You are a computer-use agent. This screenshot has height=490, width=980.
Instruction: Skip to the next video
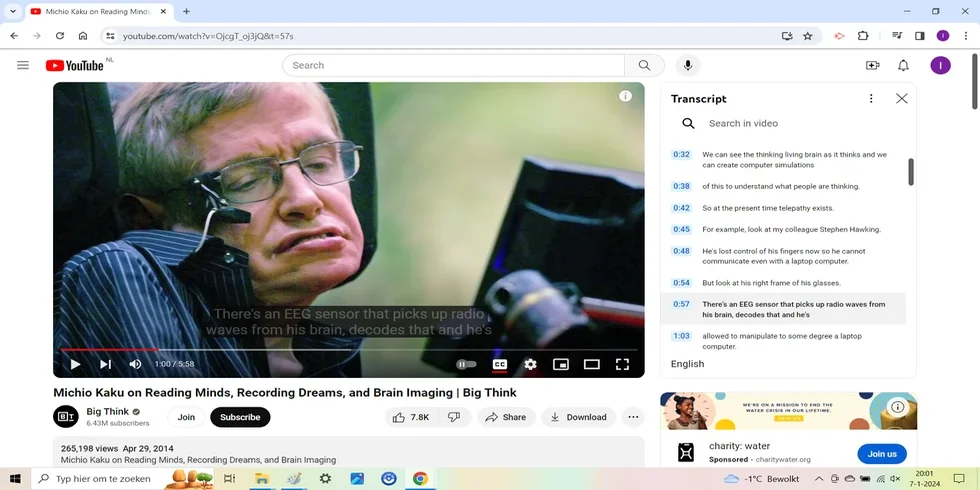pyautogui.click(x=105, y=365)
